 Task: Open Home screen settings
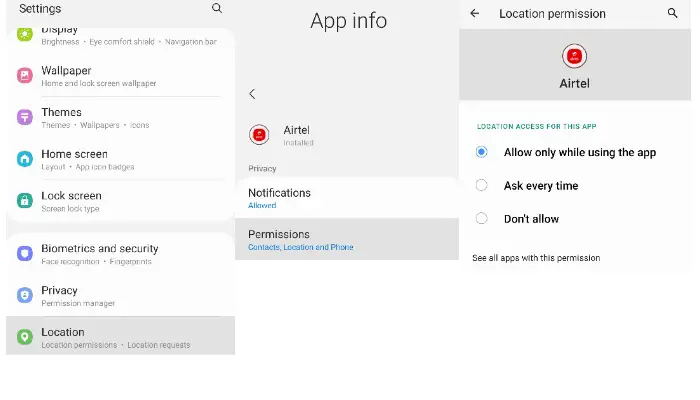coord(121,159)
